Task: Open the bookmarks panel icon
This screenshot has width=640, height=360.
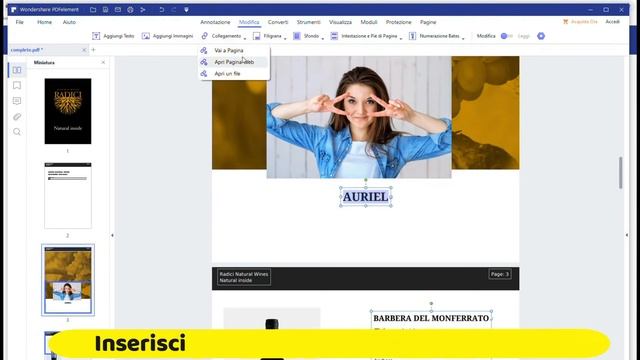Action: (x=17, y=85)
